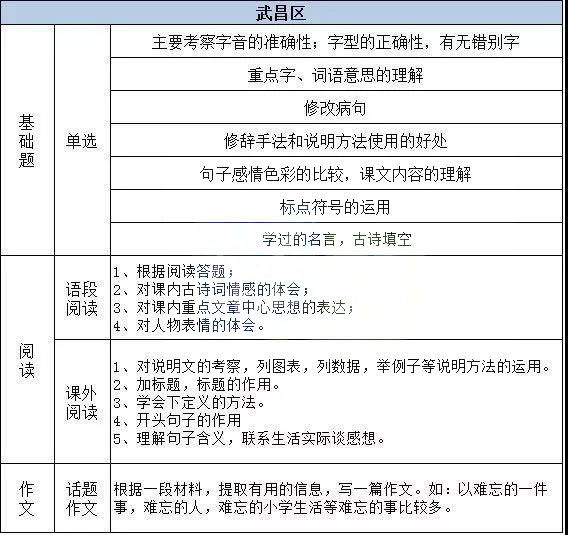Viewport: 568px width, 535px height.
Task: Click the 作文 category cell
Action: [x=28, y=498]
